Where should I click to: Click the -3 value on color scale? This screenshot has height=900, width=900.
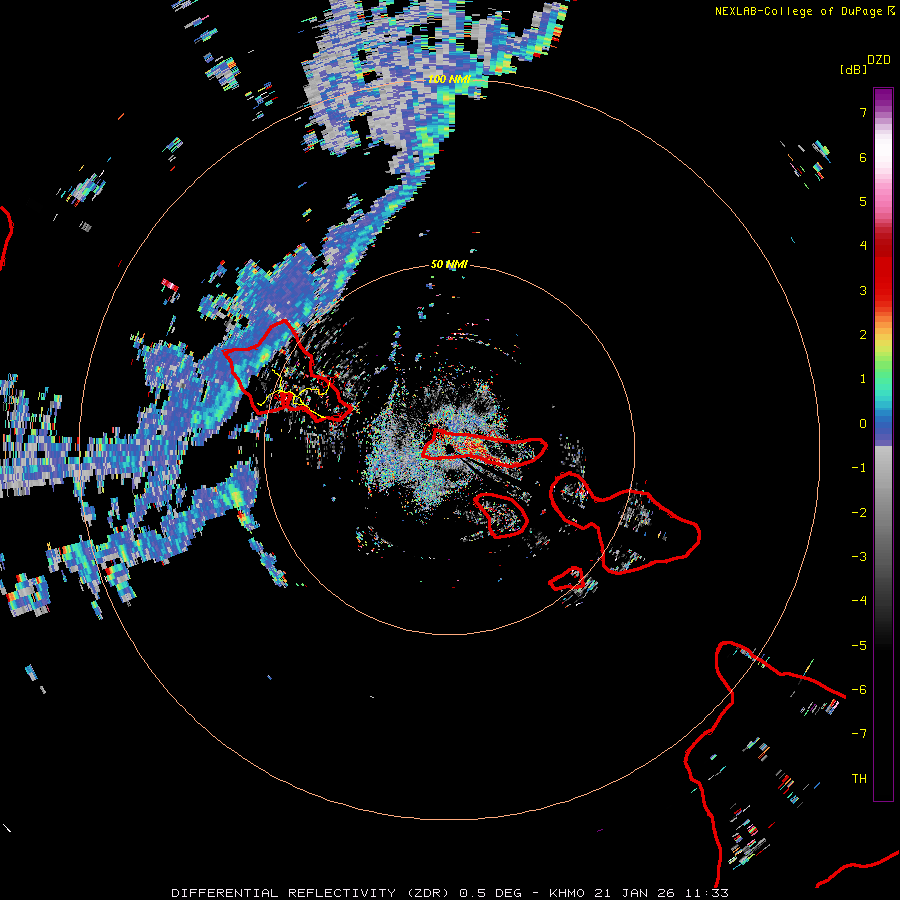859,557
